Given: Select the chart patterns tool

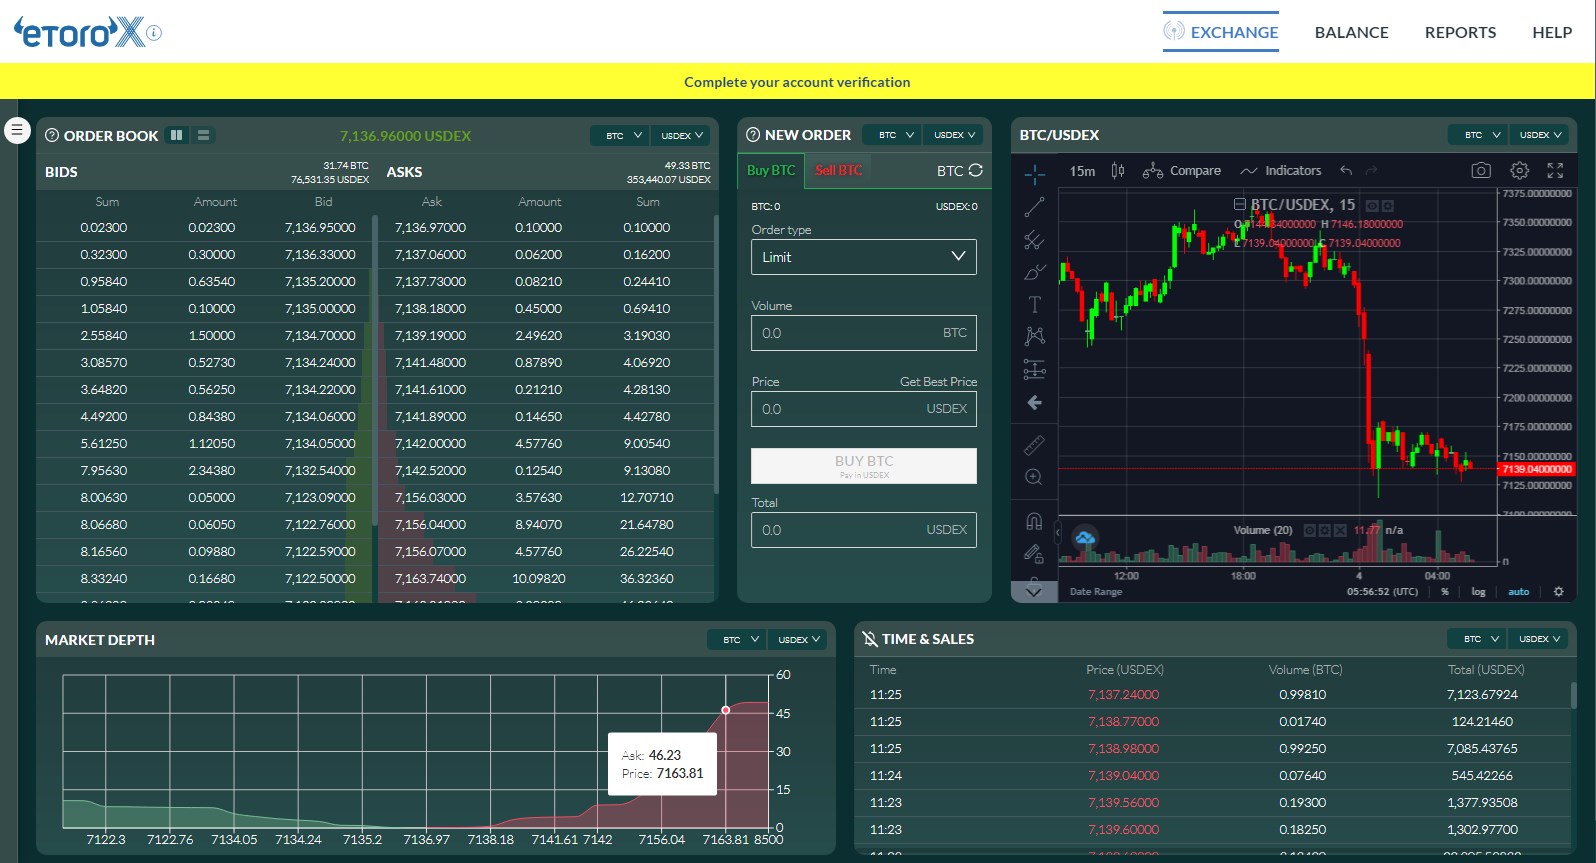Looking at the screenshot, I should 1034,336.
